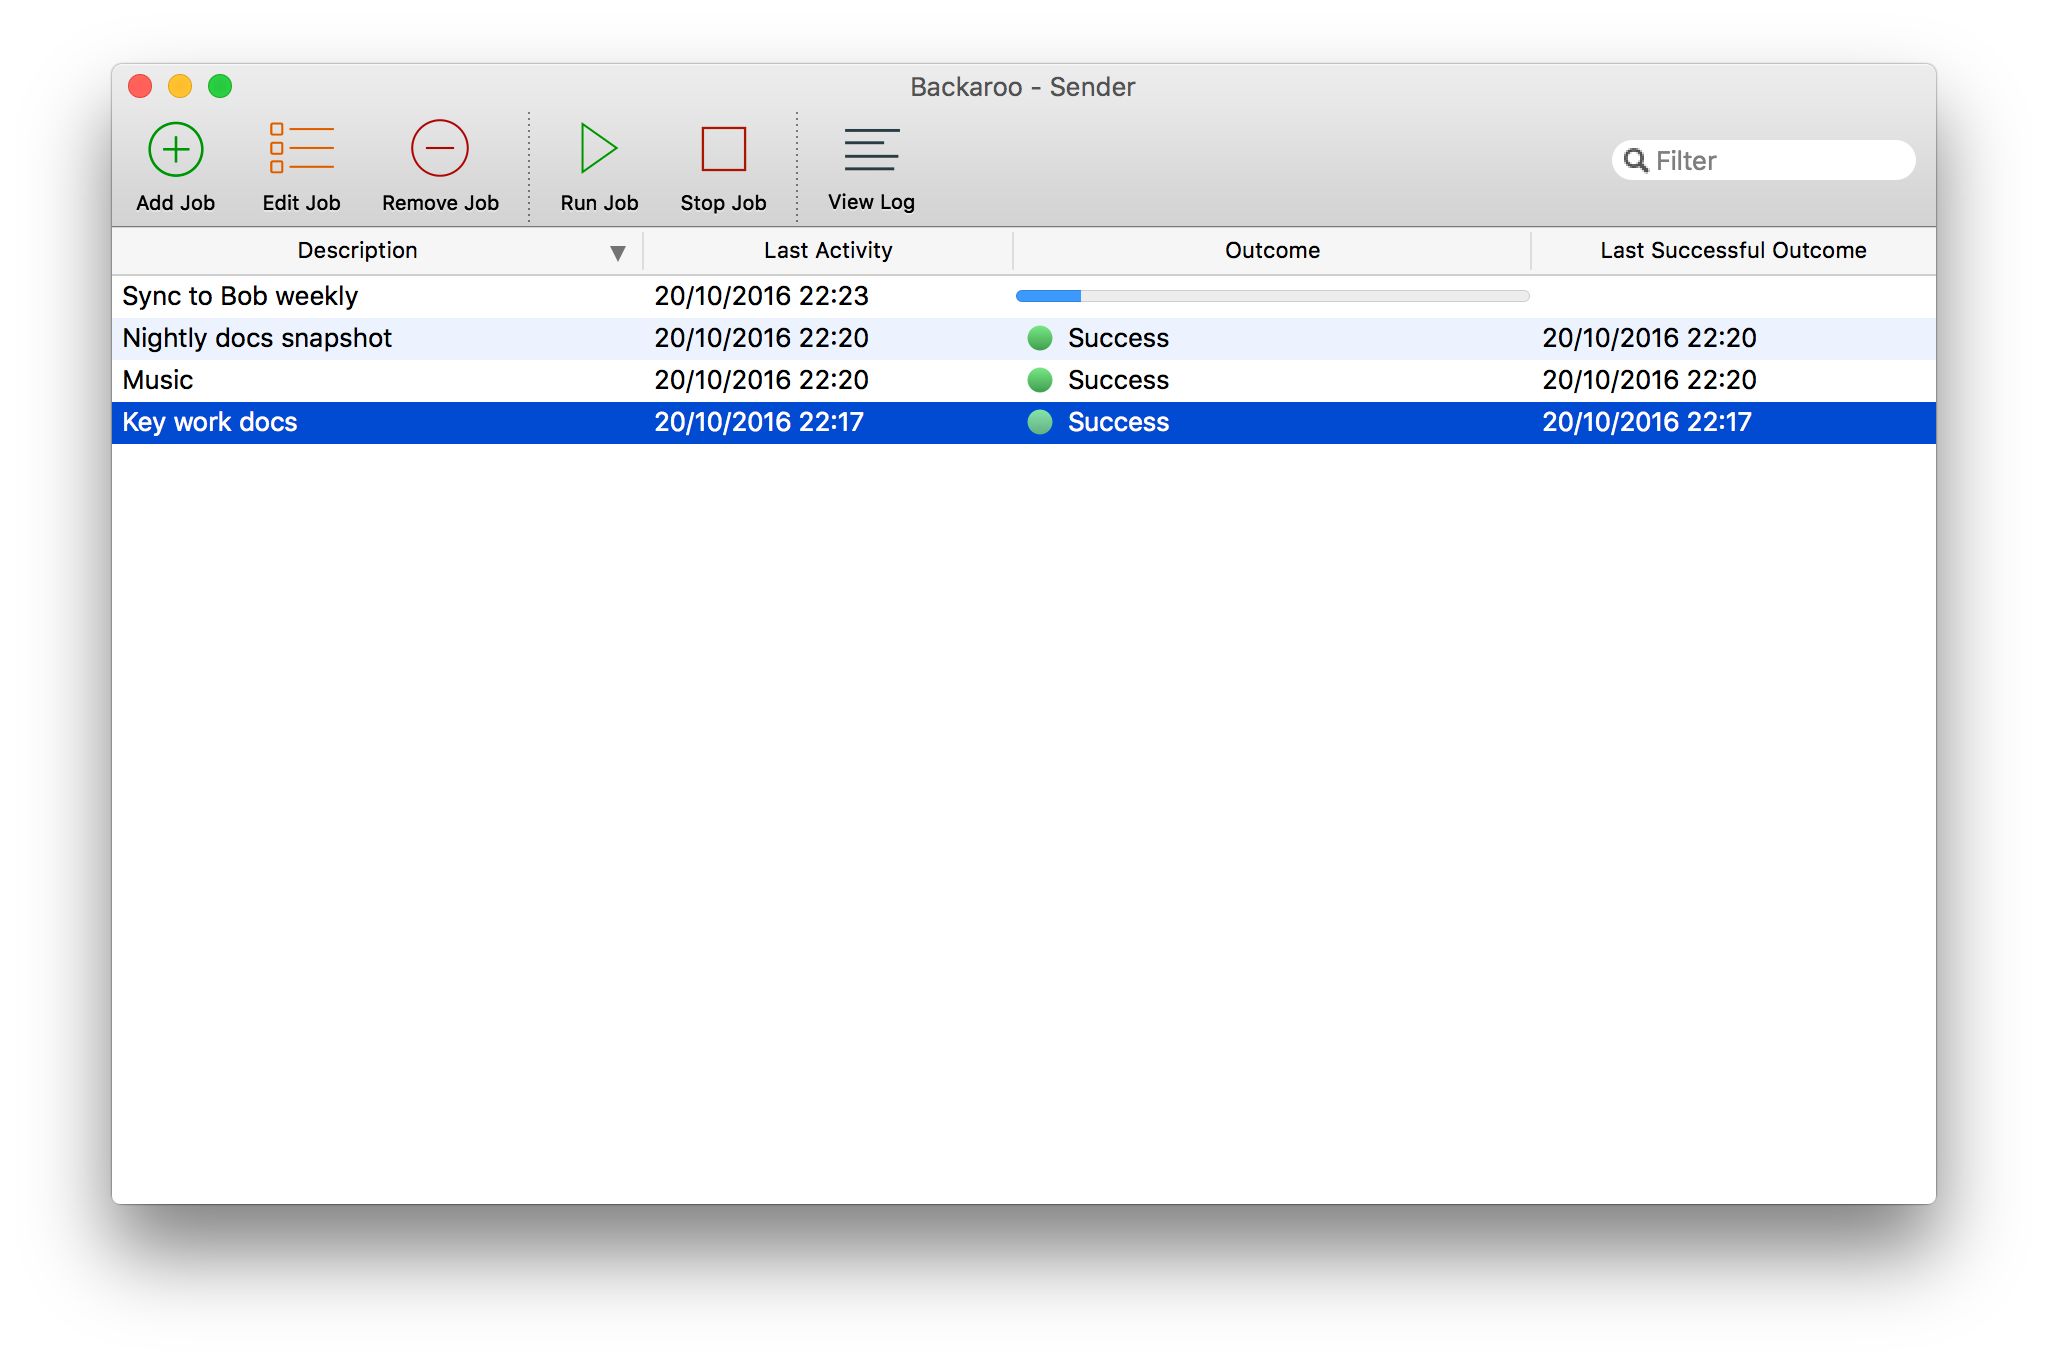Click the Outcome column header

(x=1271, y=250)
